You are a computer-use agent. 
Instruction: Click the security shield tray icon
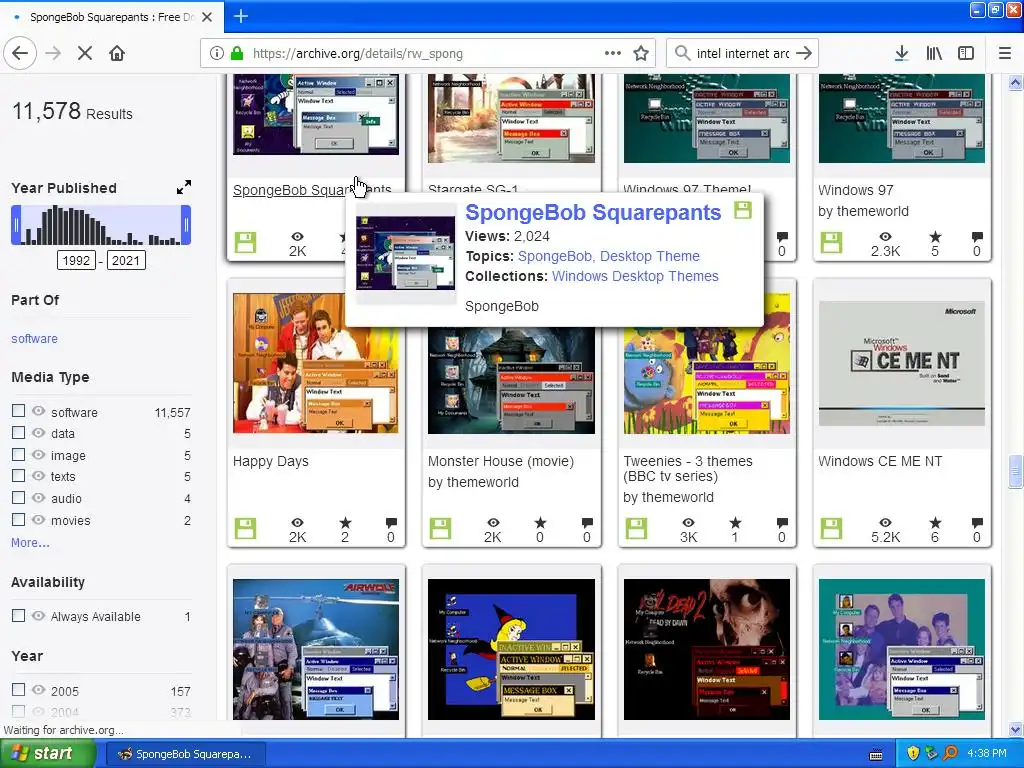(913, 754)
